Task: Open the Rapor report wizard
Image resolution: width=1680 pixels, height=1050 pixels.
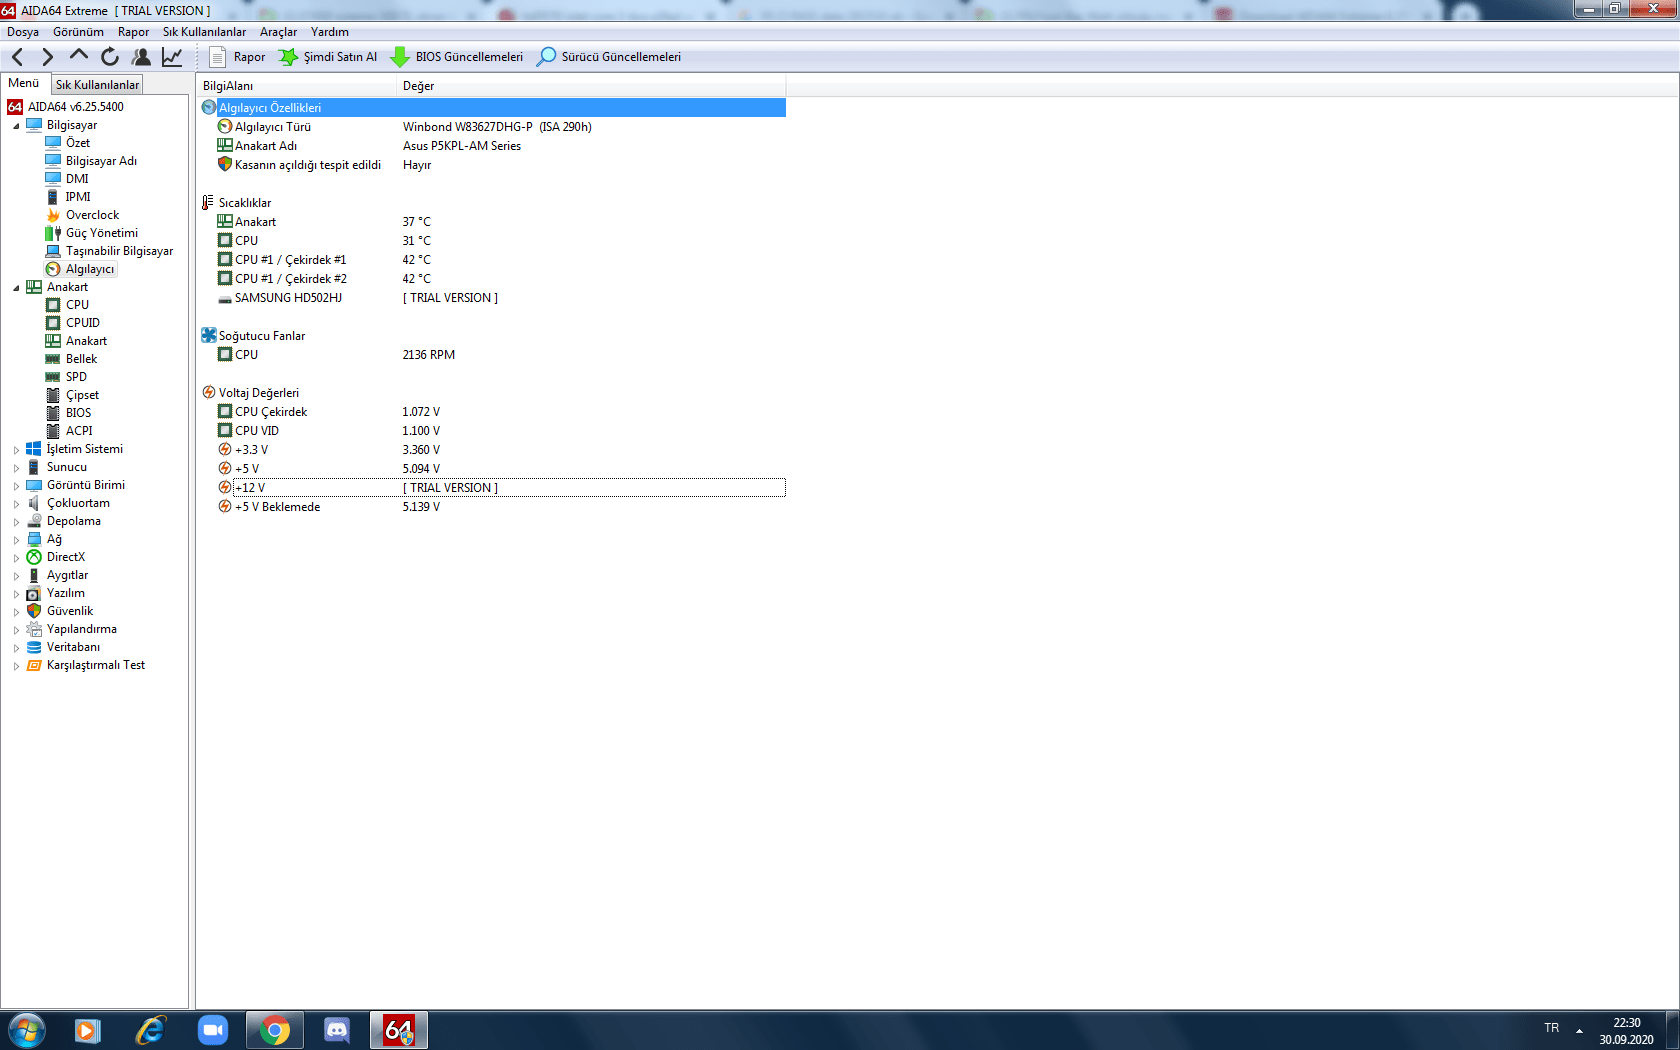Action: [x=237, y=57]
